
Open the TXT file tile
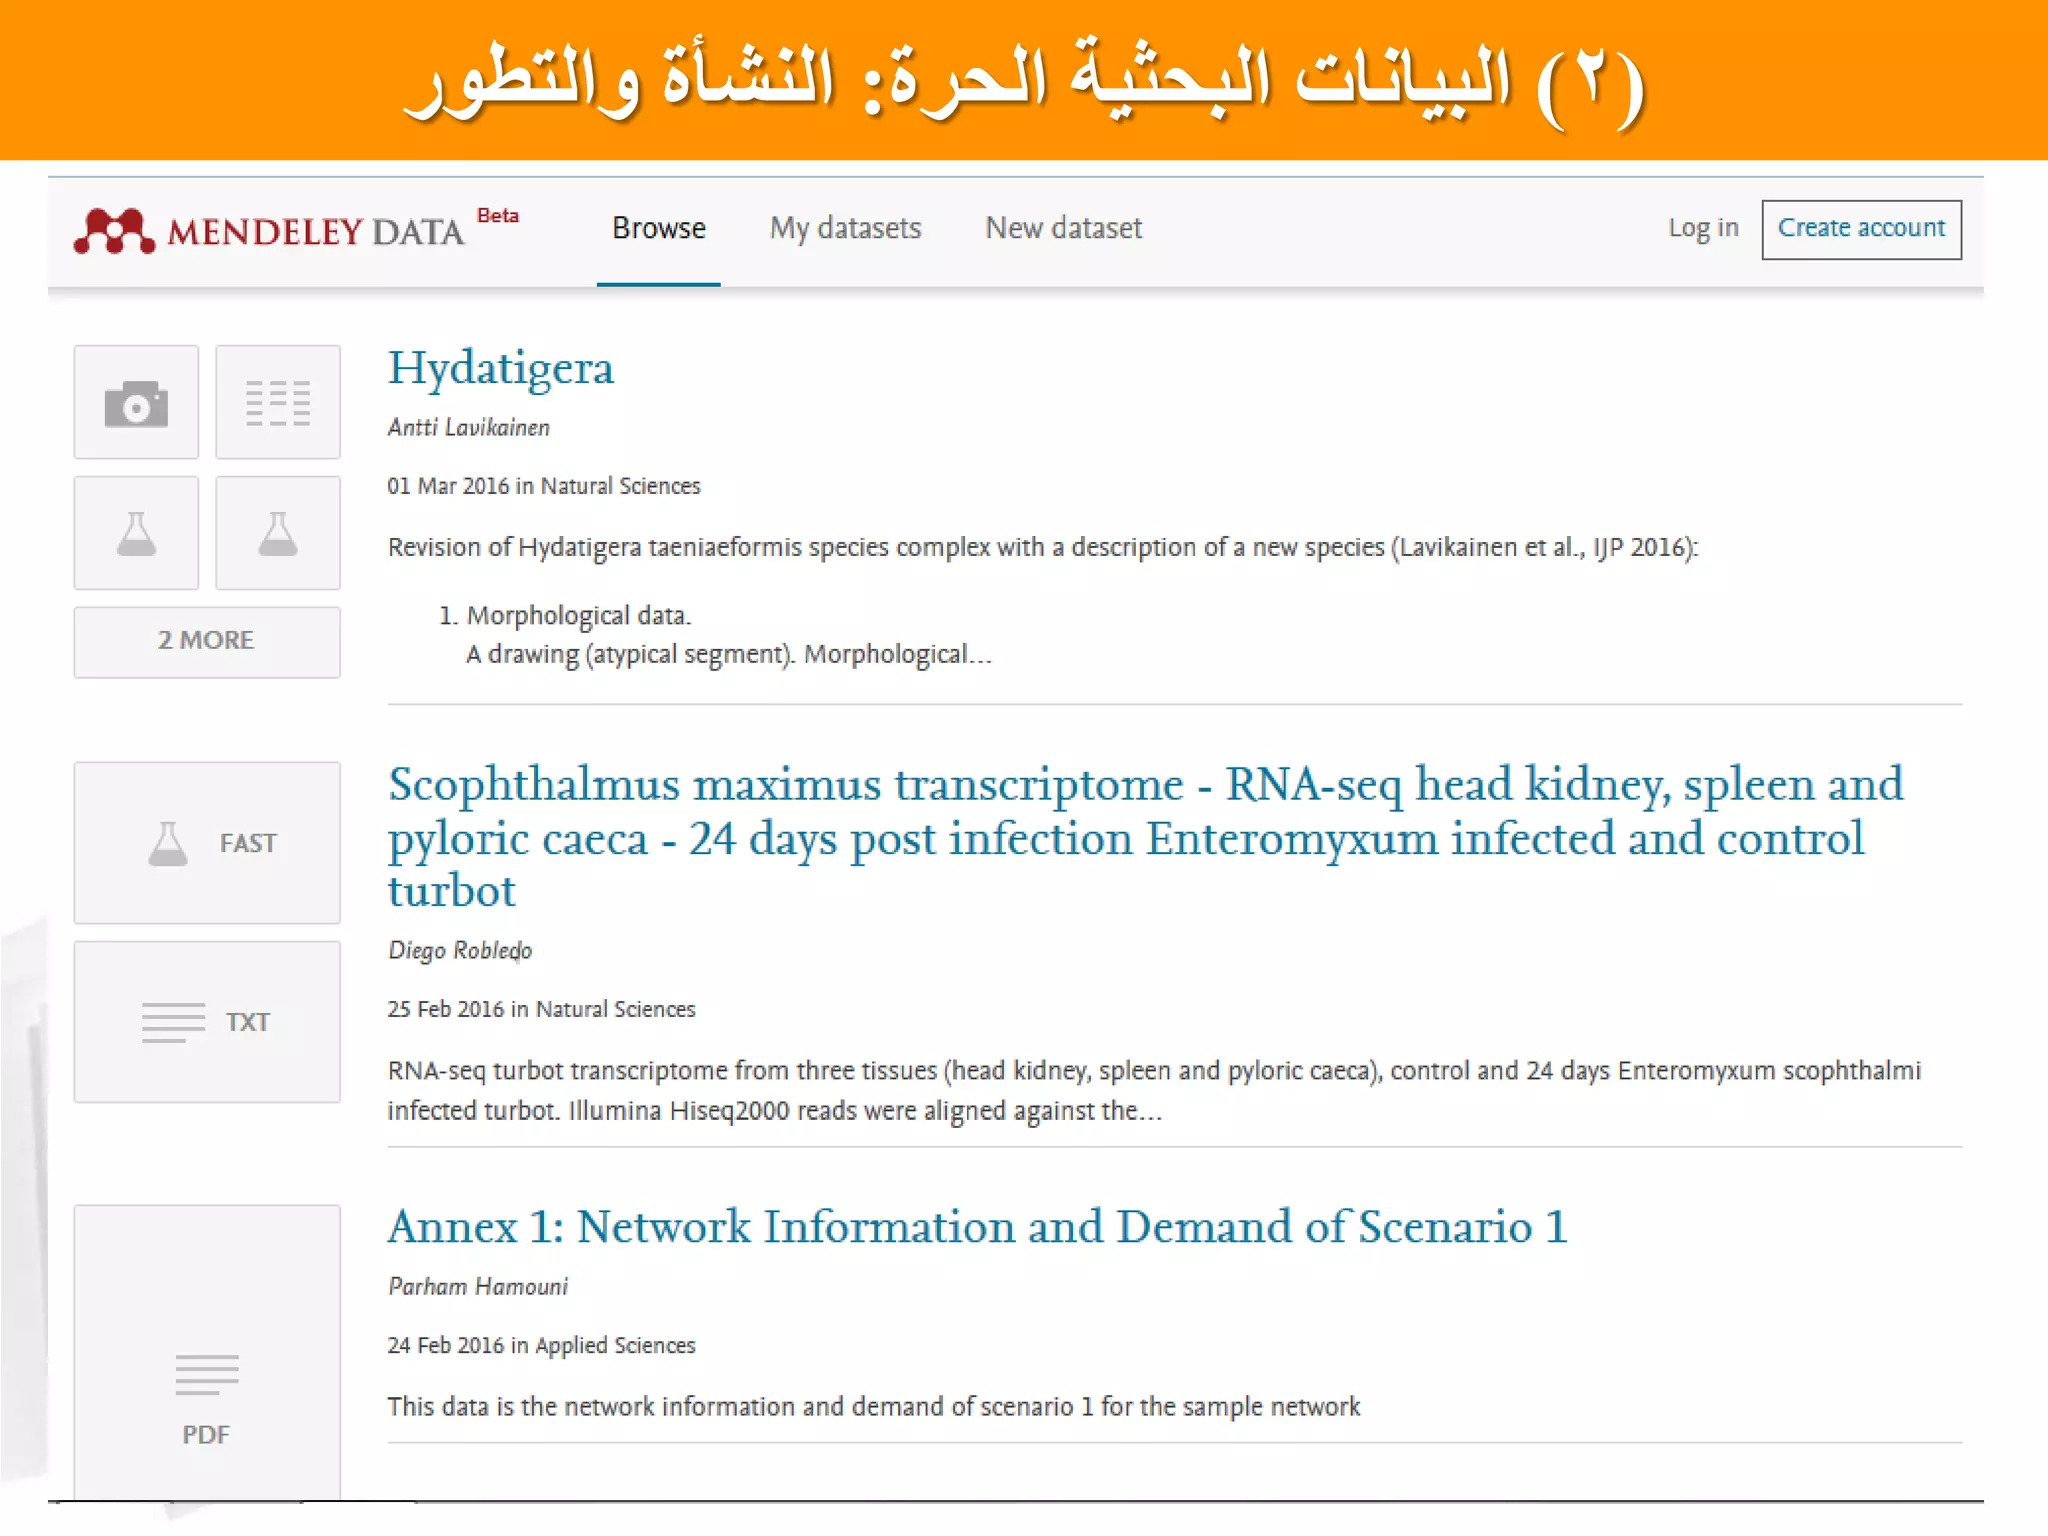(207, 1022)
